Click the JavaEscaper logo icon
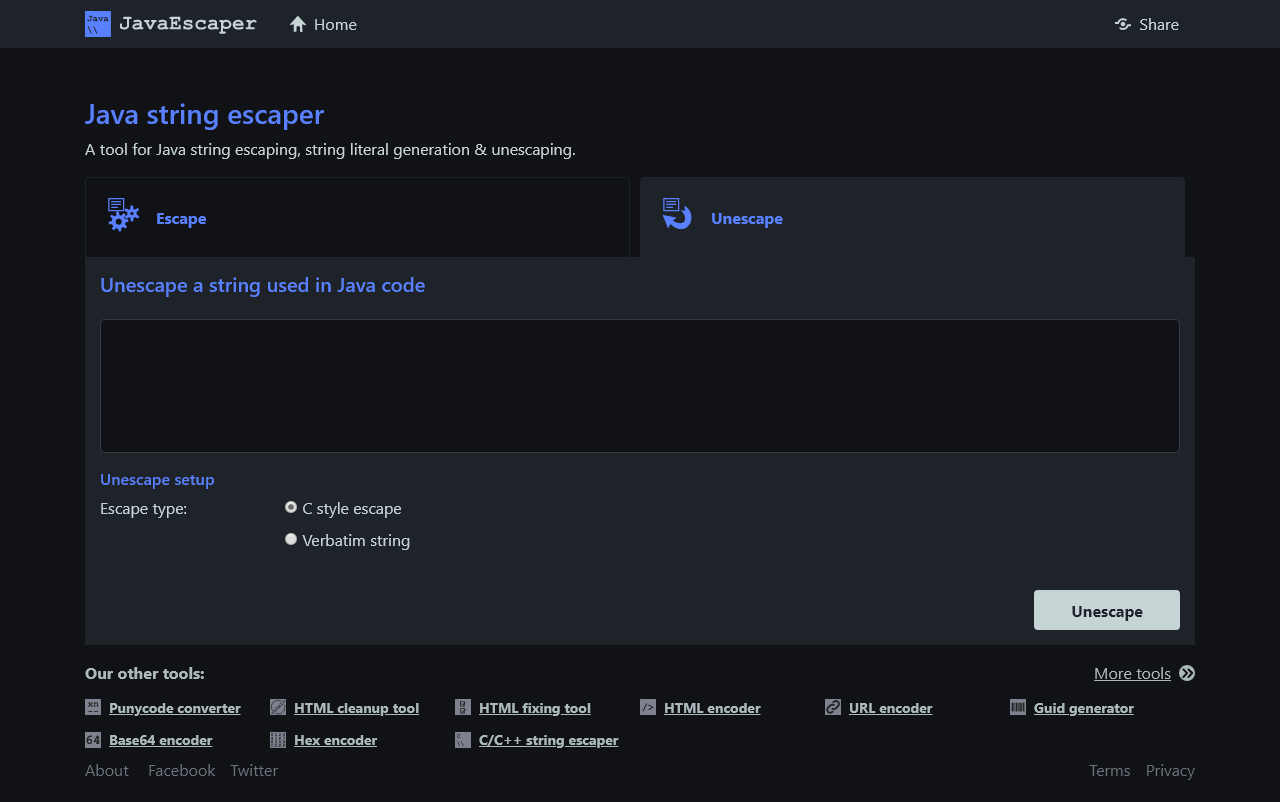Viewport: 1280px width, 802px height. [98, 24]
